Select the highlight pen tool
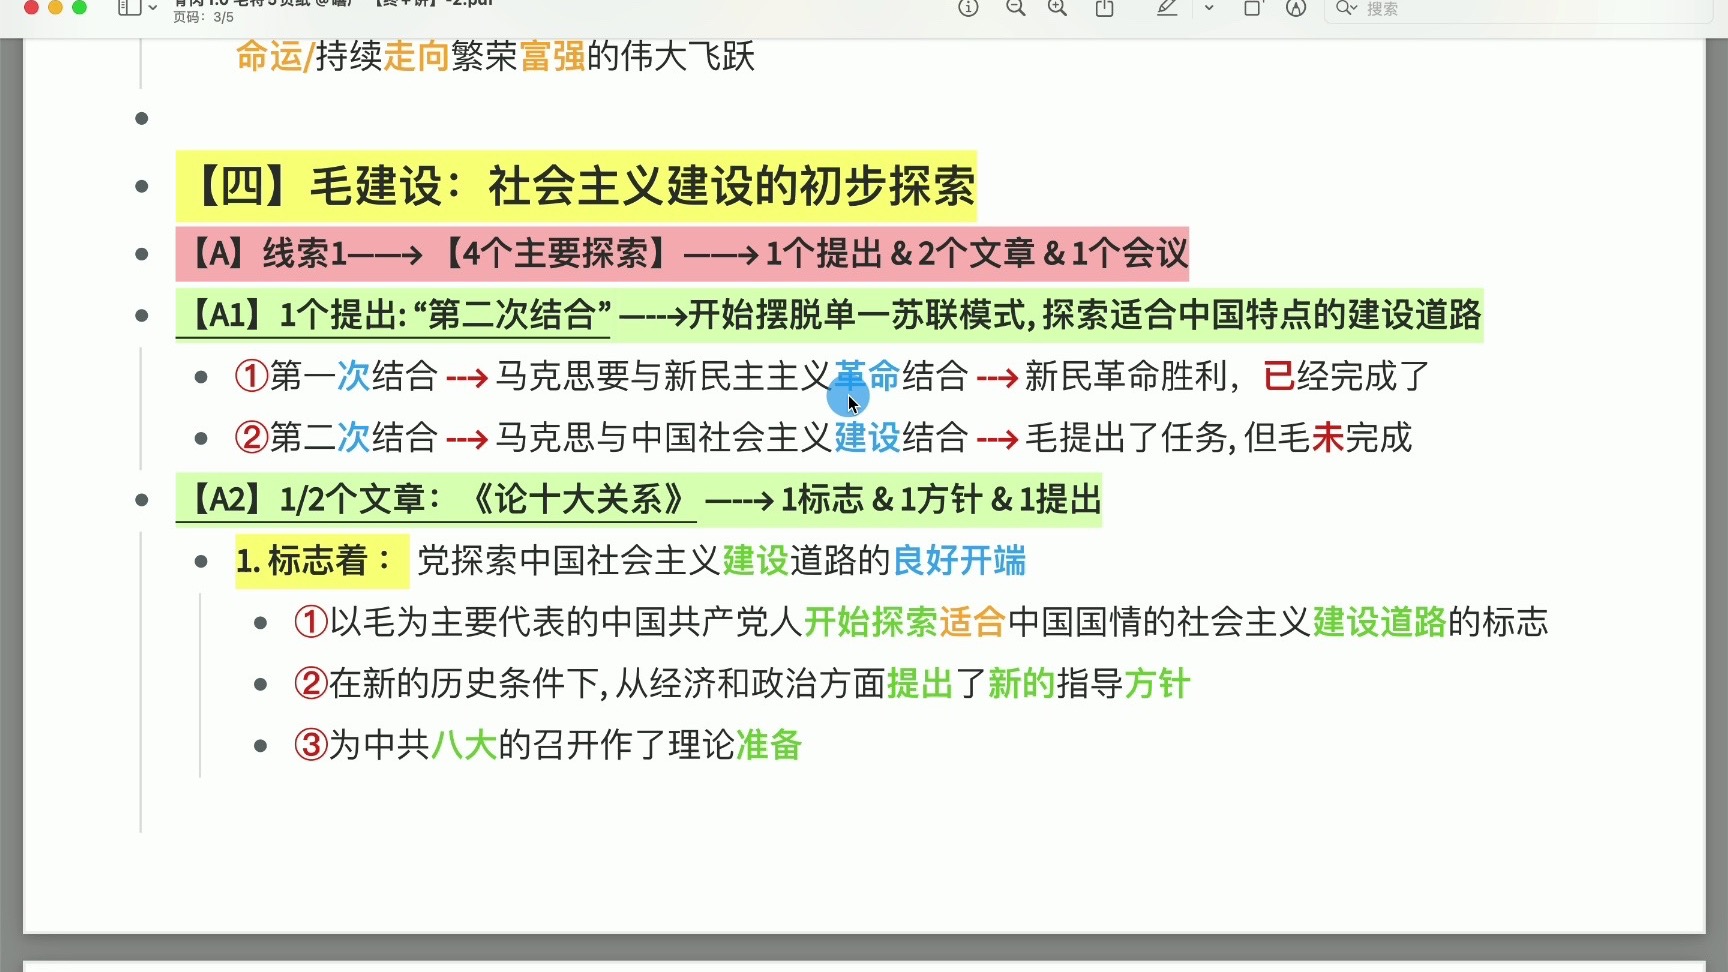 point(1167,8)
